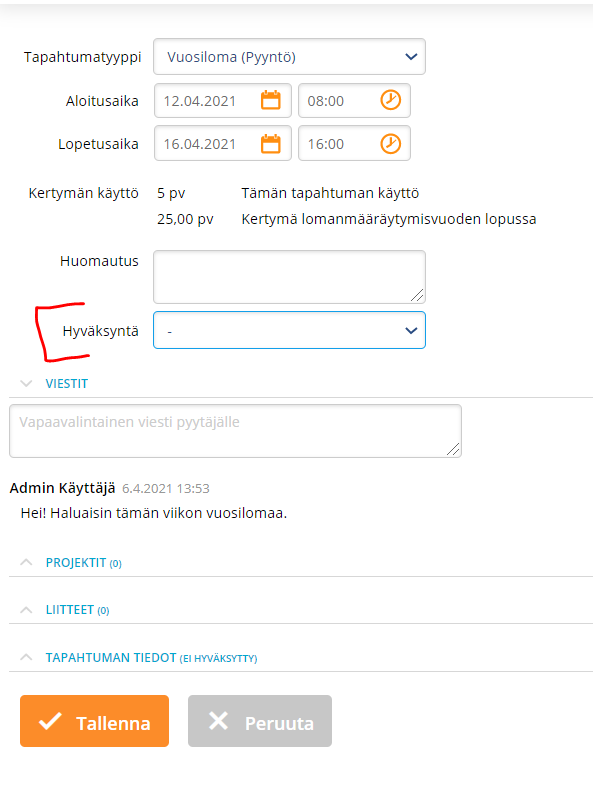Cancel with the Peruuta button
The width and height of the screenshot is (593, 785).
pos(260,721)
